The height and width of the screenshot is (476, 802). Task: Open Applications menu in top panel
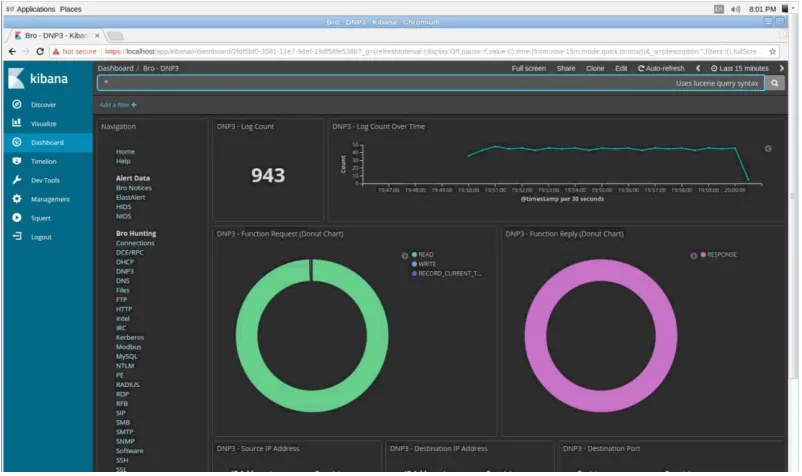[35, 9]
